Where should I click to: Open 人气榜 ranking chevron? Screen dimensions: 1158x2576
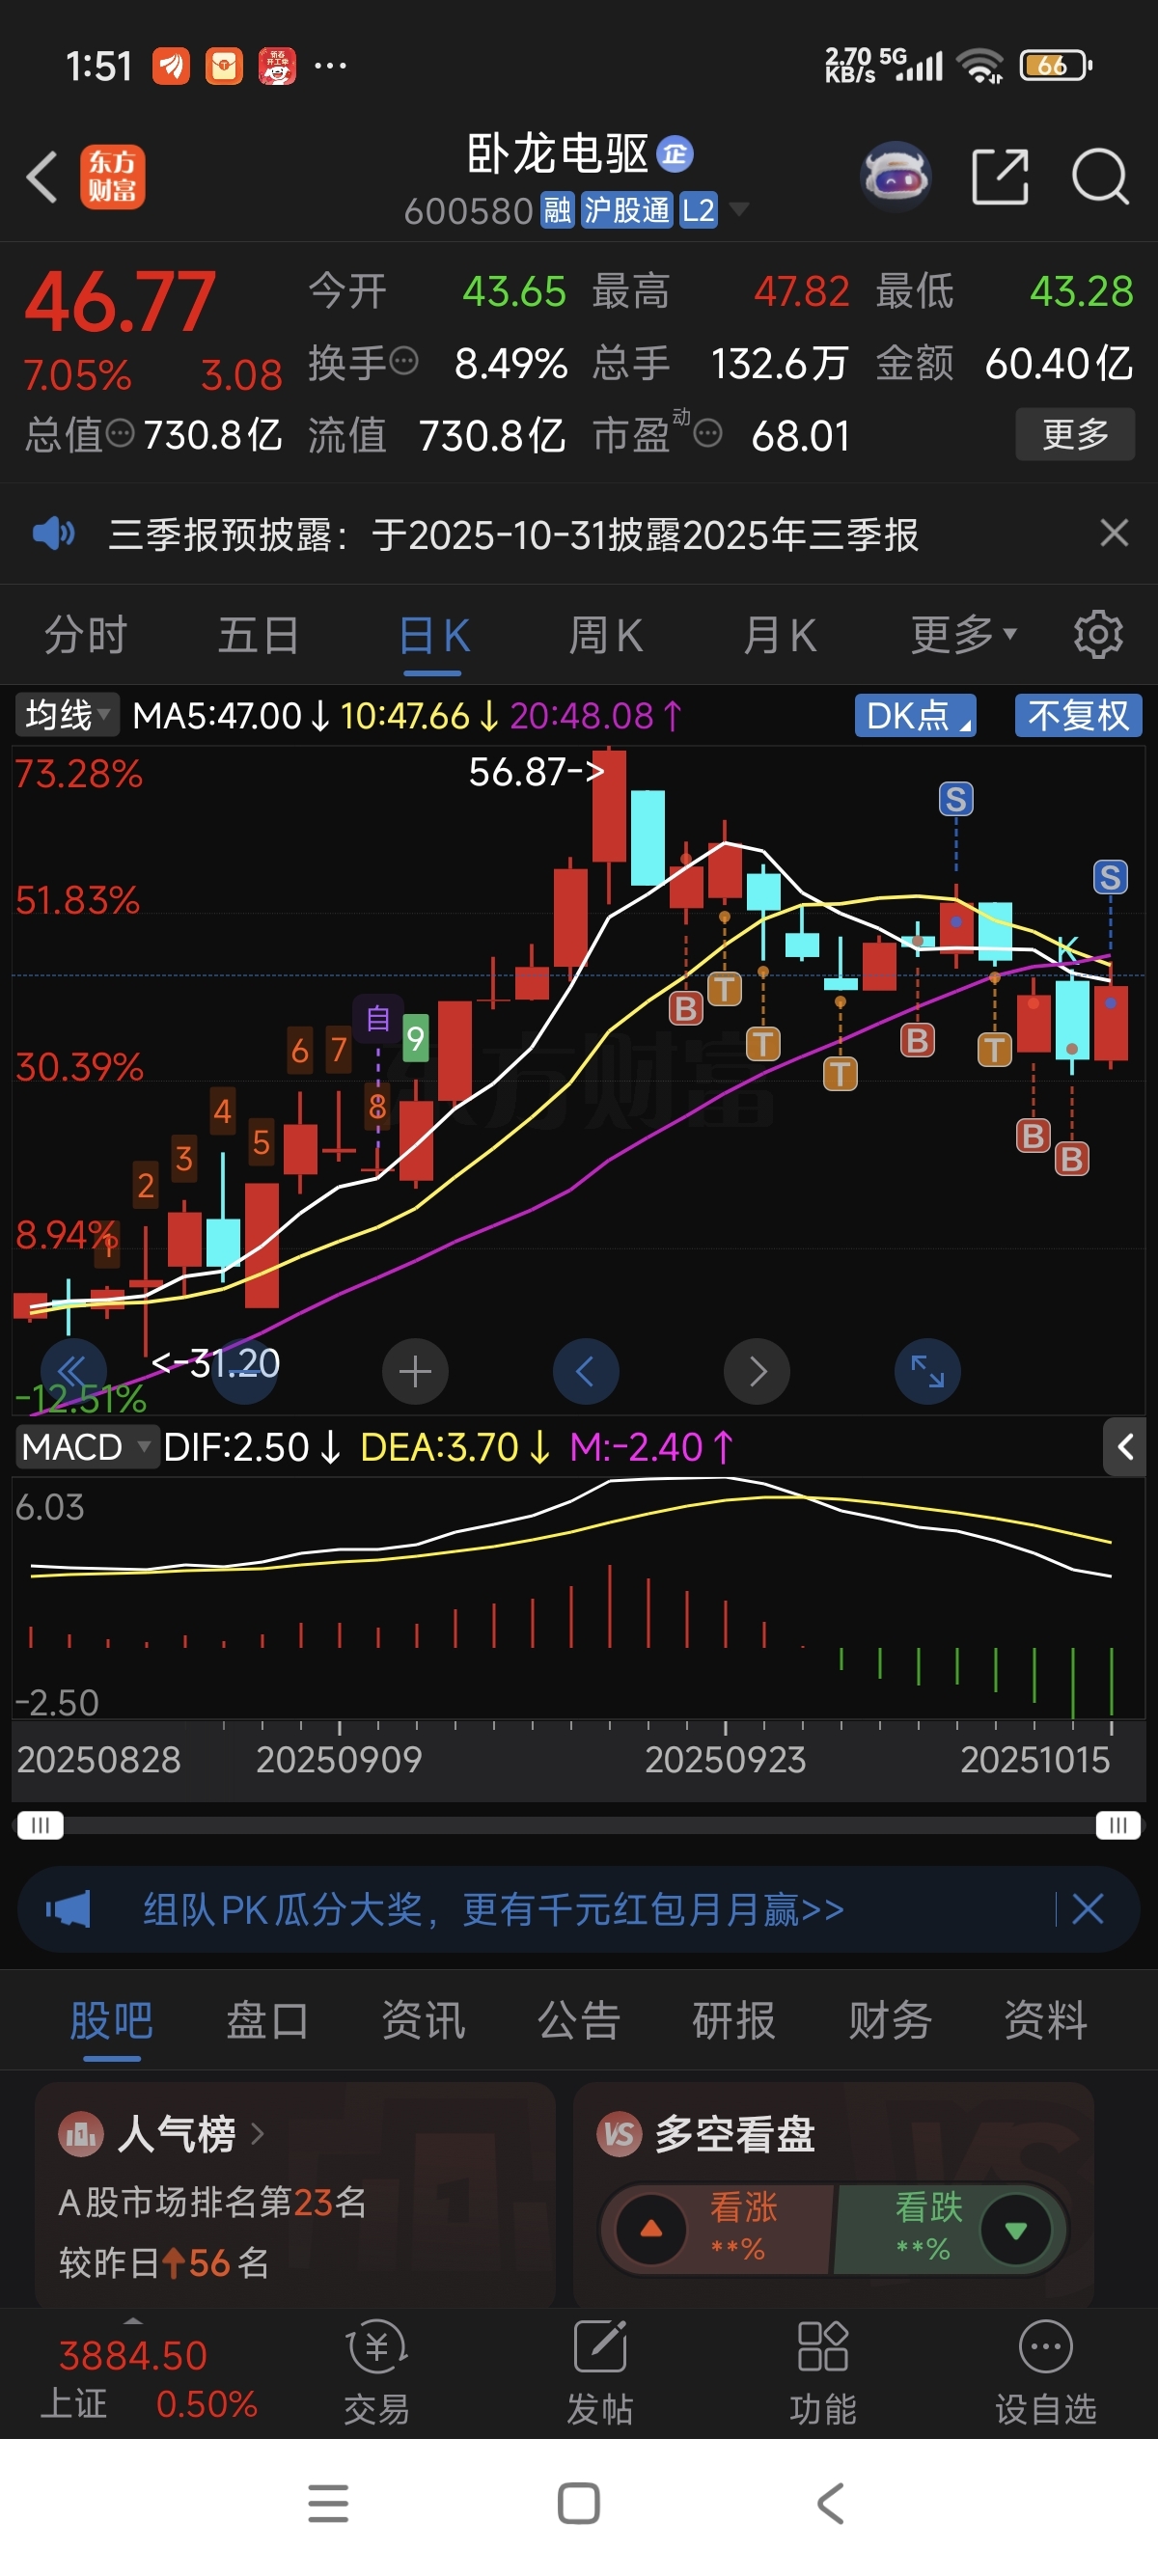(258, 2134)
